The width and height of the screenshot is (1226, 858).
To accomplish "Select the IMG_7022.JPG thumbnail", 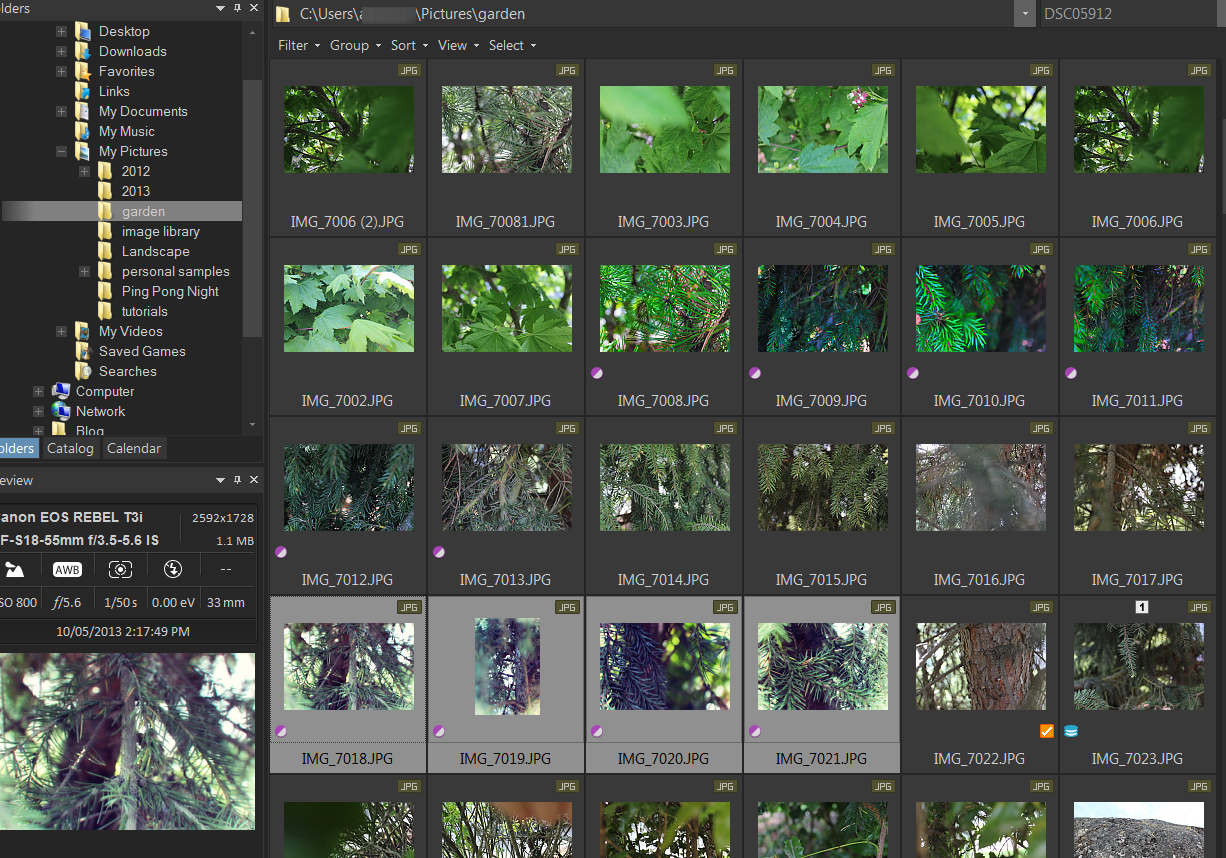I will click(980, 667).
